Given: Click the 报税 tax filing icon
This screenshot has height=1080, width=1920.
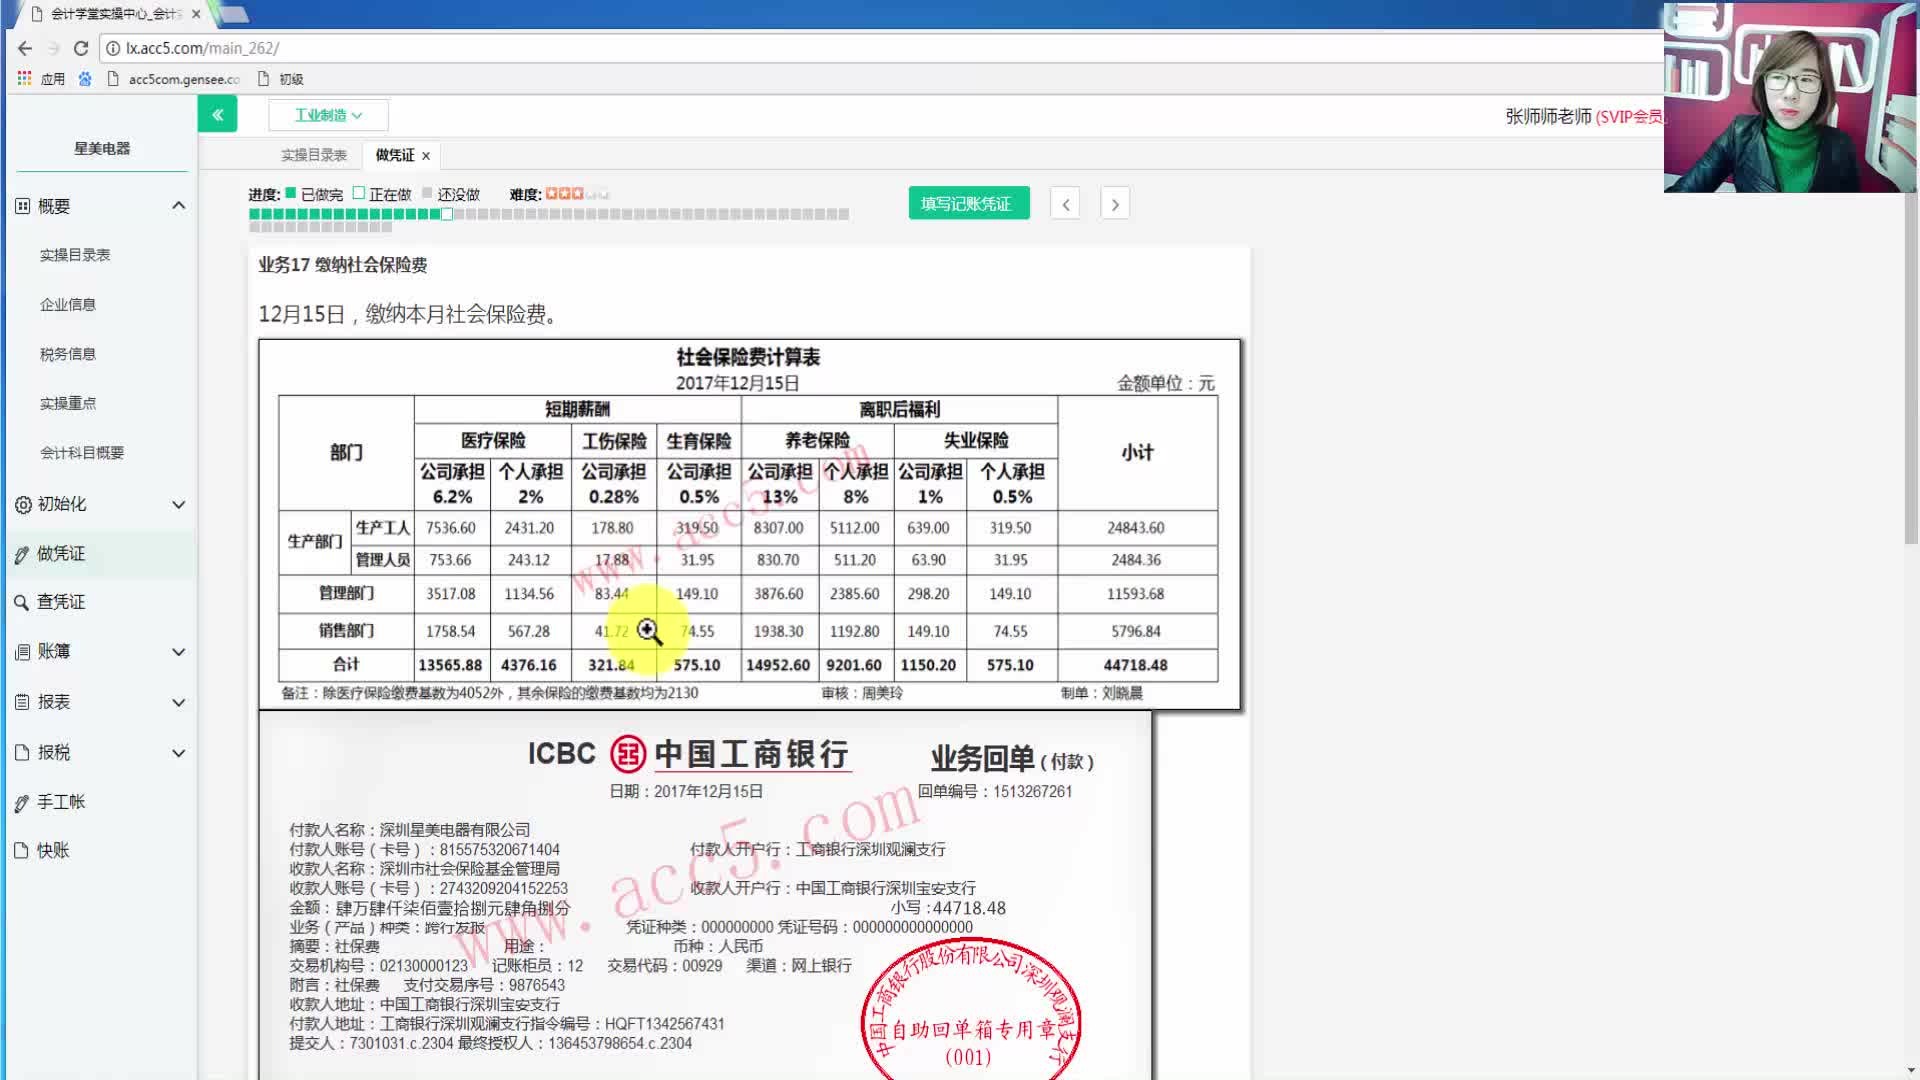Looking at the screenshot, I should coord(22,752).
